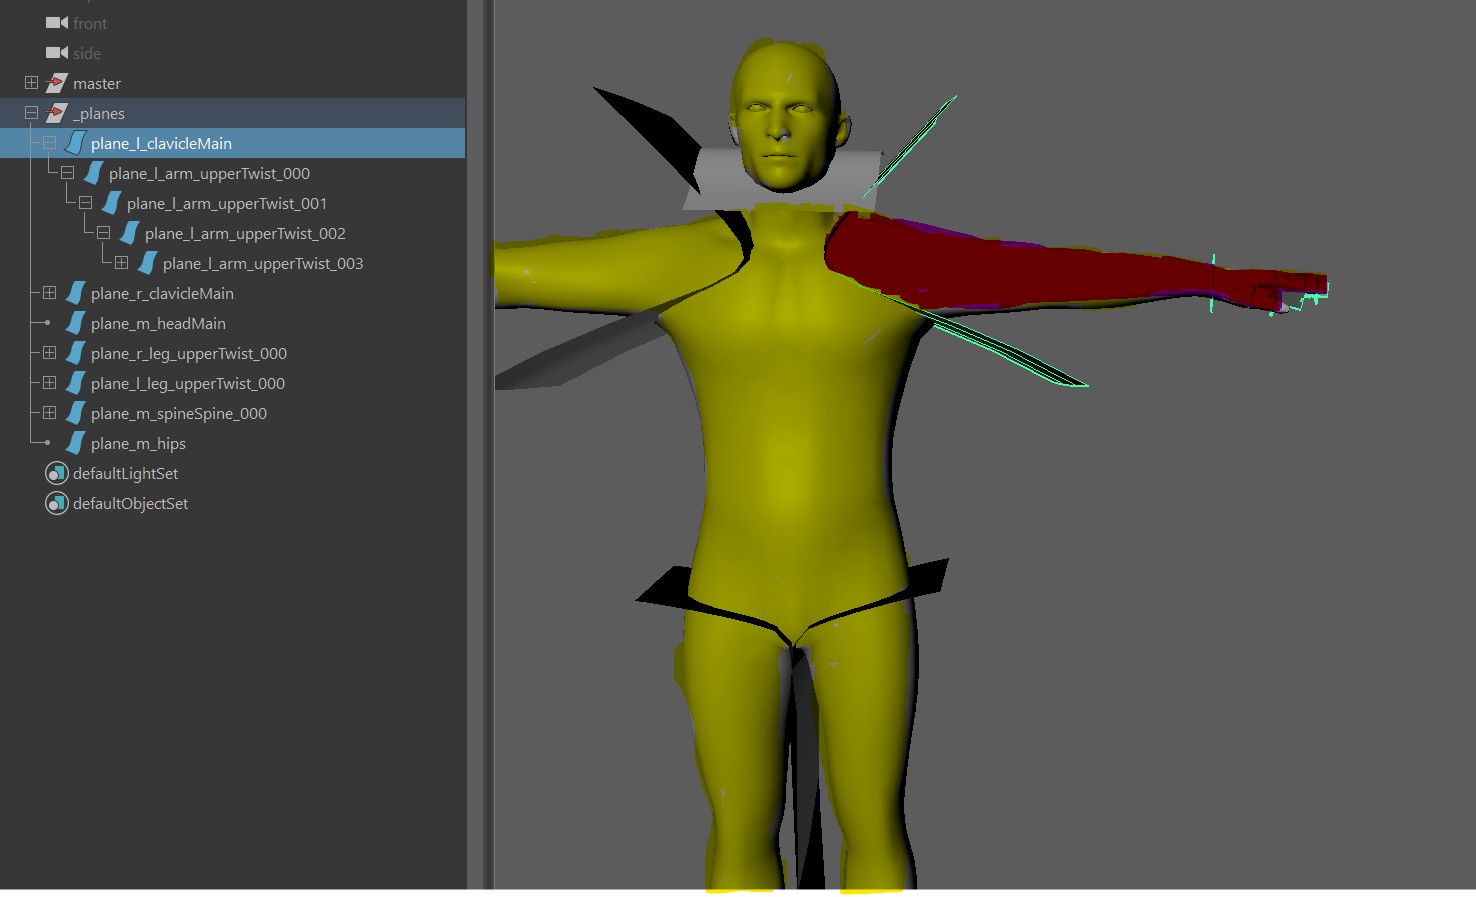Select plane_l_arm_upperTwist_002 item
This screenshot has height=897, width=1476.
(244, 234)
